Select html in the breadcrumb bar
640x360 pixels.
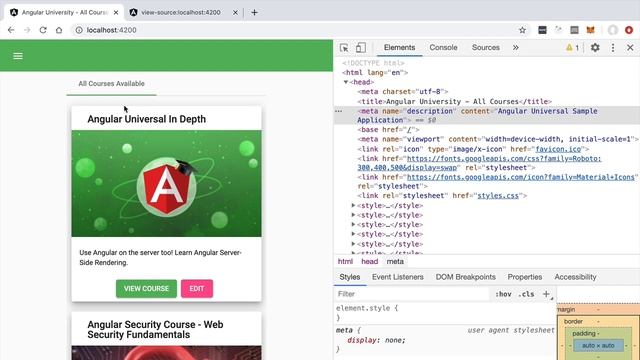[345, 262]
